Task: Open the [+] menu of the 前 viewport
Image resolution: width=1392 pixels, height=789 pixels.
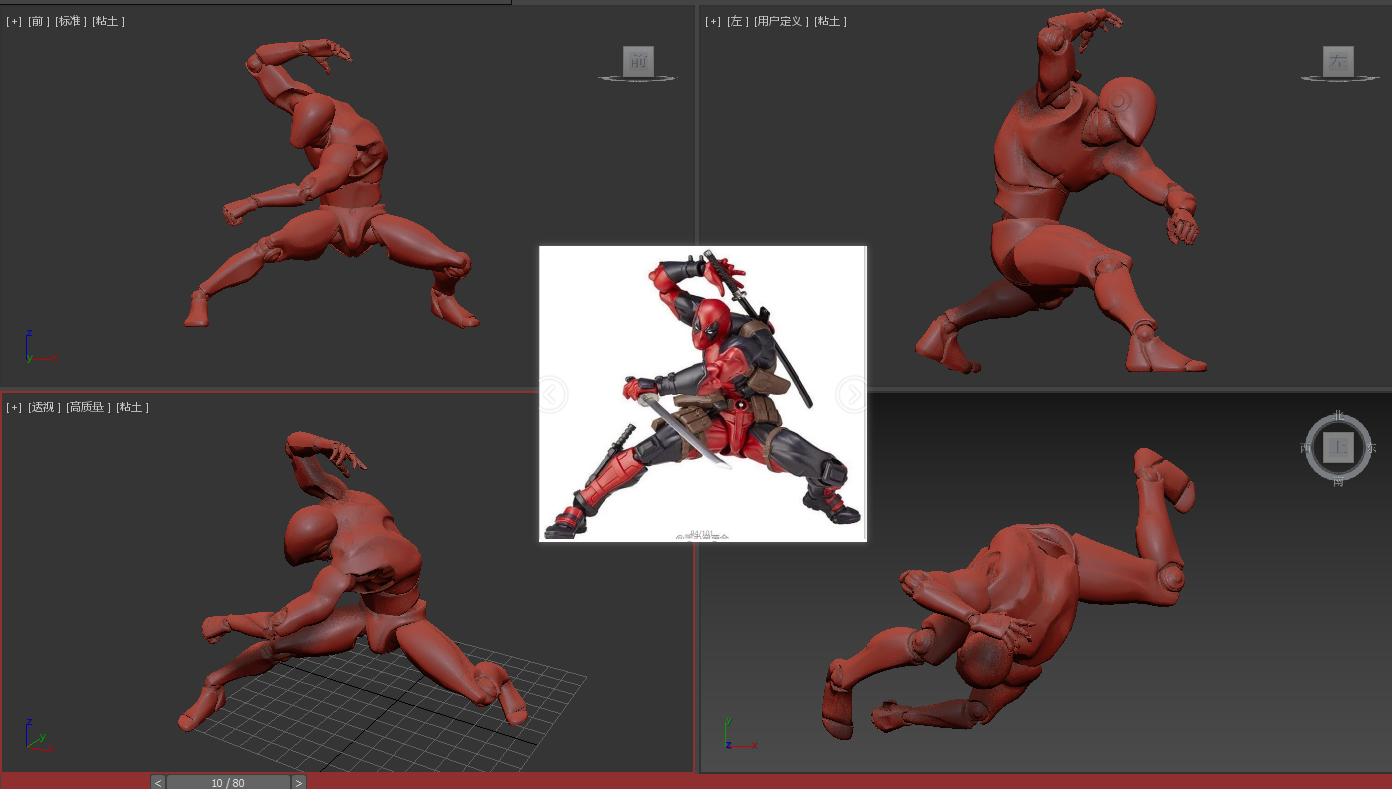Action: click(14, 21)
